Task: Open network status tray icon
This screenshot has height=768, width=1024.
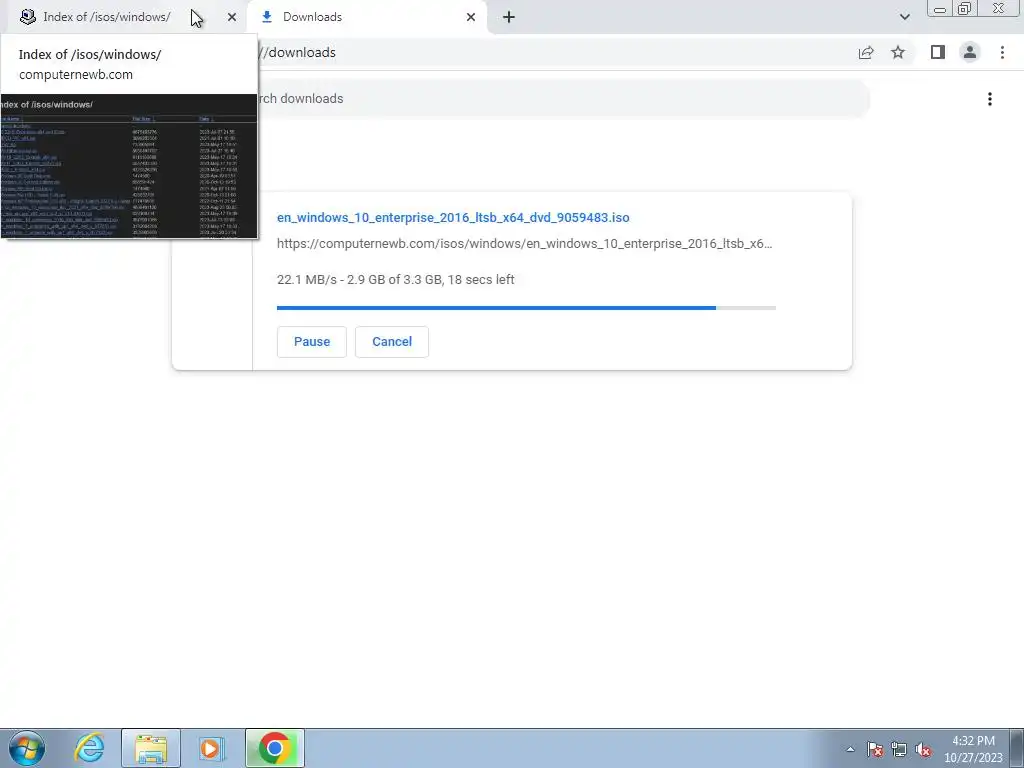Action: tap(899, 749)
